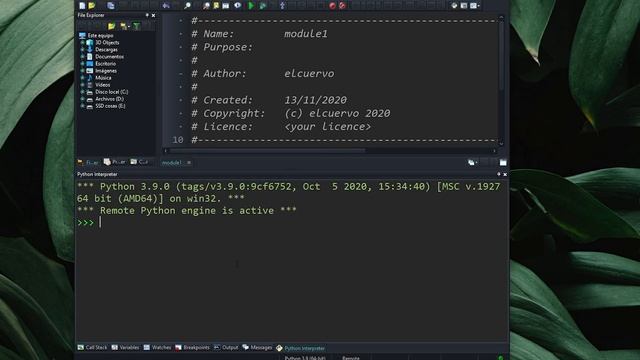Click the '# Author:' comment line
Screen dimensions: 640x360
click(x=262, y=73)
